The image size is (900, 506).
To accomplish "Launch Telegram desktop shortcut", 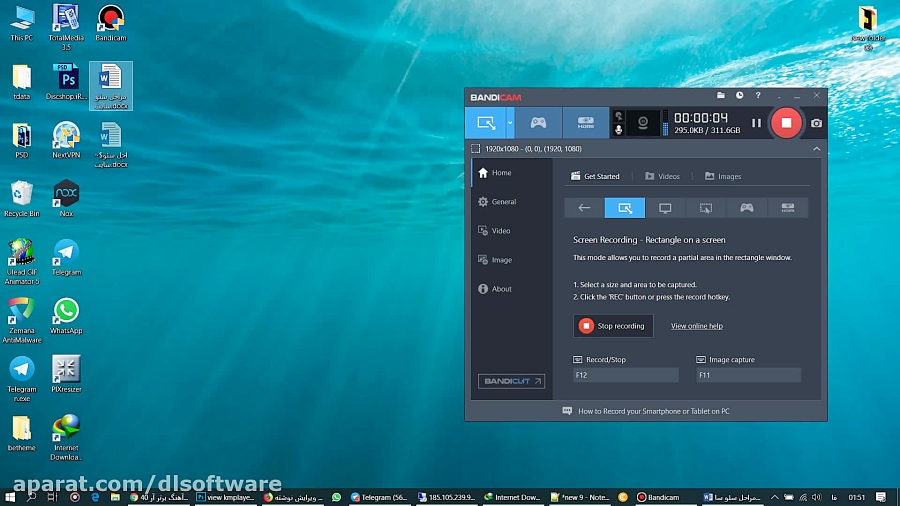I will (66, 258).
